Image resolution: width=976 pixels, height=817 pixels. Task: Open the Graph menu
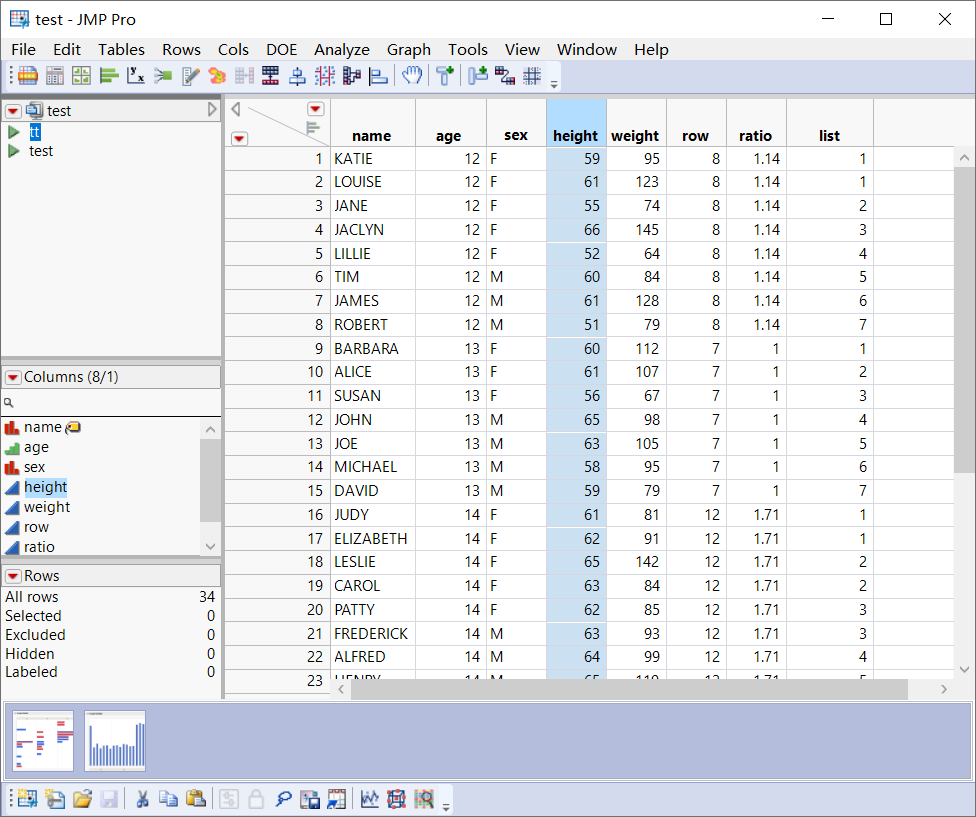click(408, 49)
